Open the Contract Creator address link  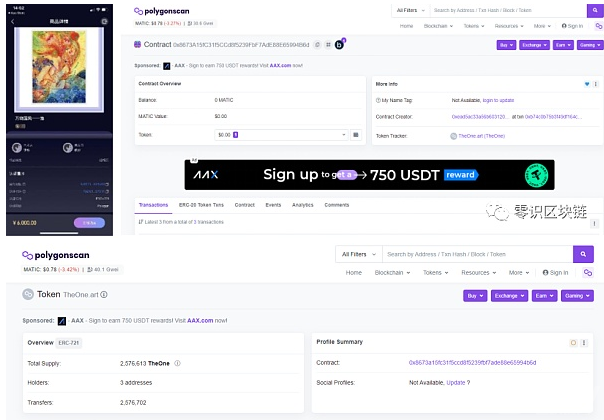(480, 117)
